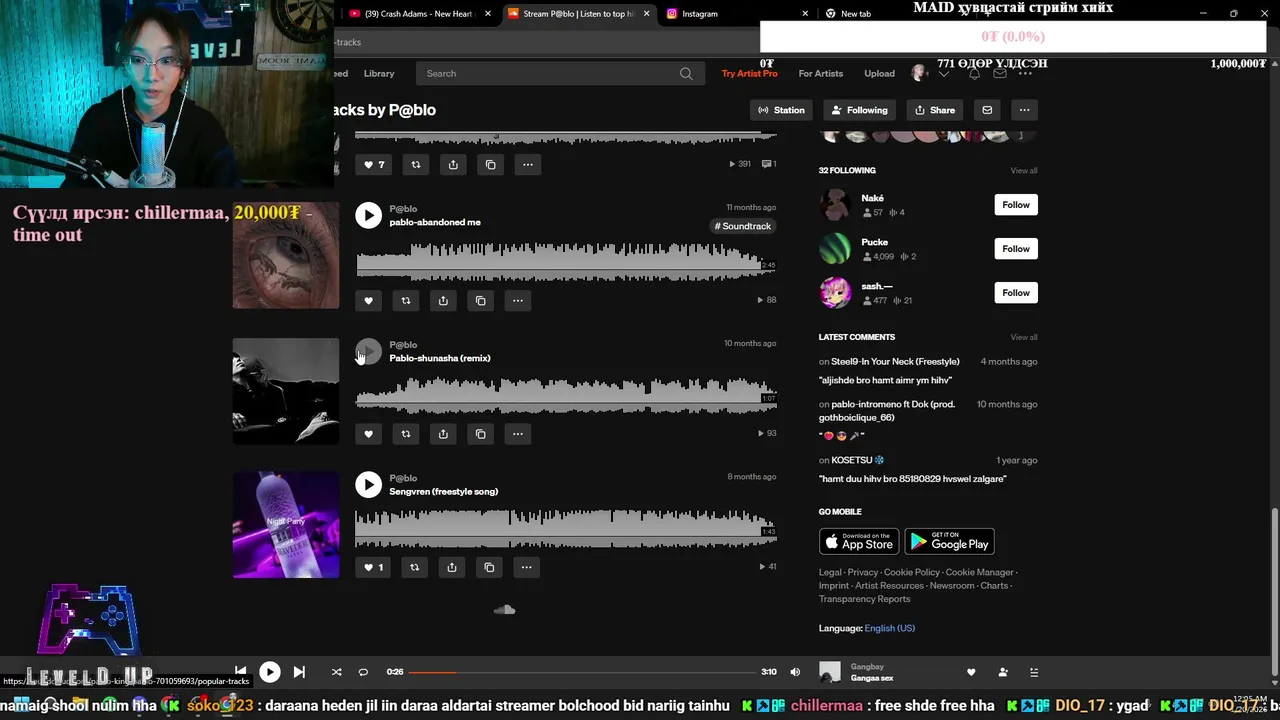Open the For Artists page
1280x720 pixels.
821,73
